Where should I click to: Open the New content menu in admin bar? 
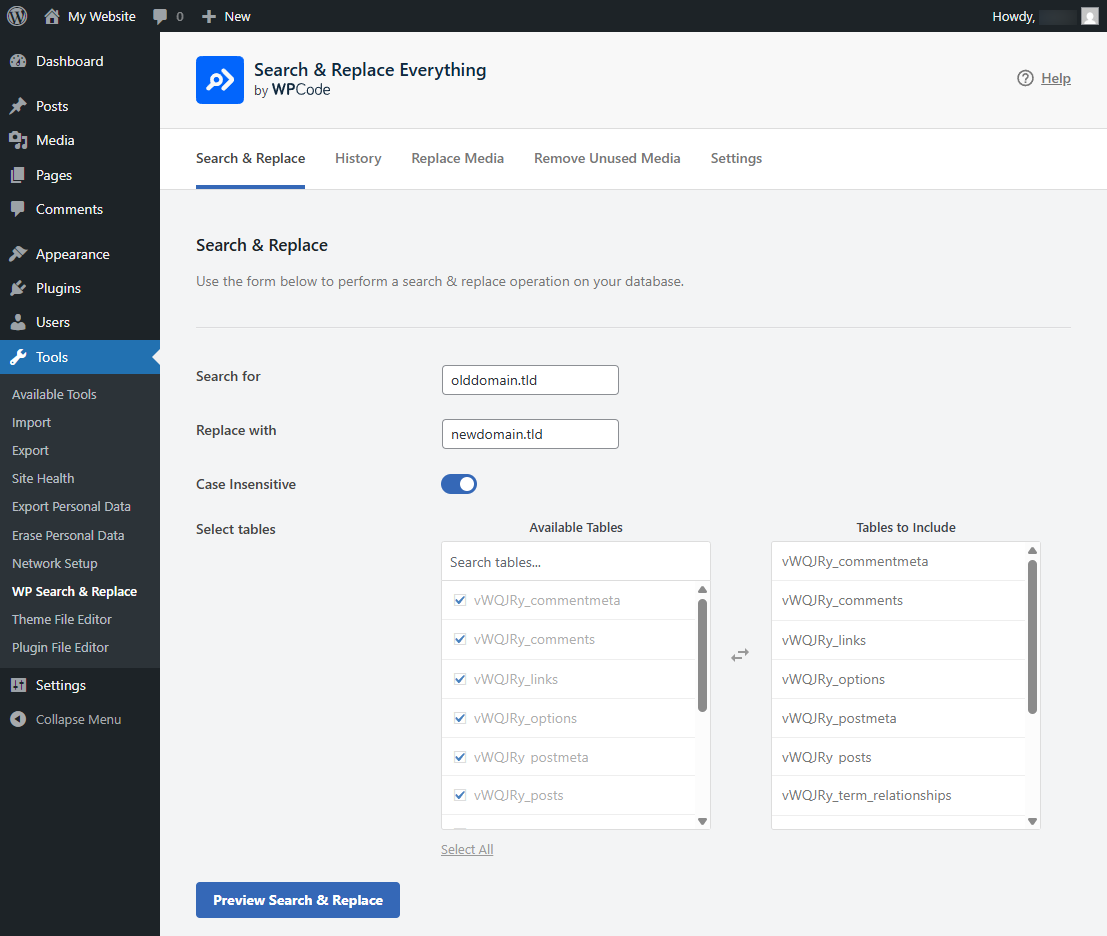(x=226, y=16)
